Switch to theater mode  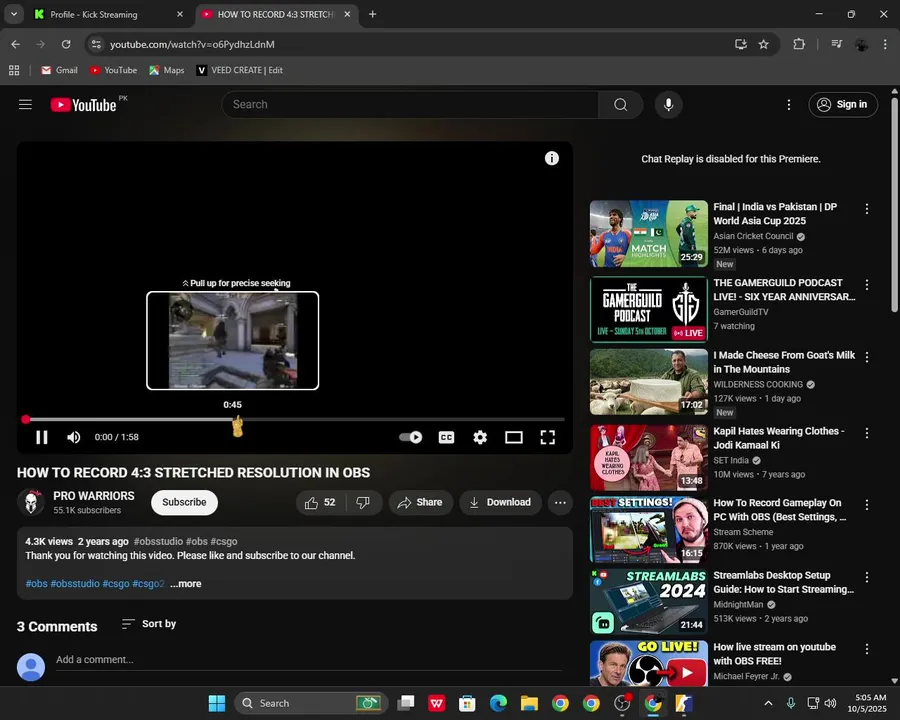tap(514, 438)
